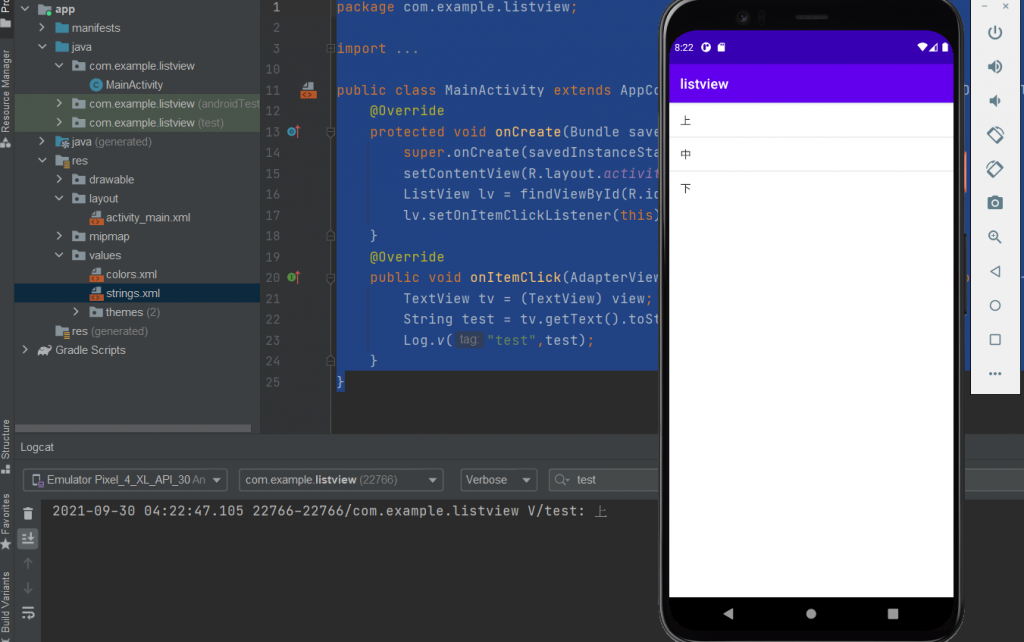Click listview app bar title
Screen dimensions: 1024x642
tap(703, 84)
